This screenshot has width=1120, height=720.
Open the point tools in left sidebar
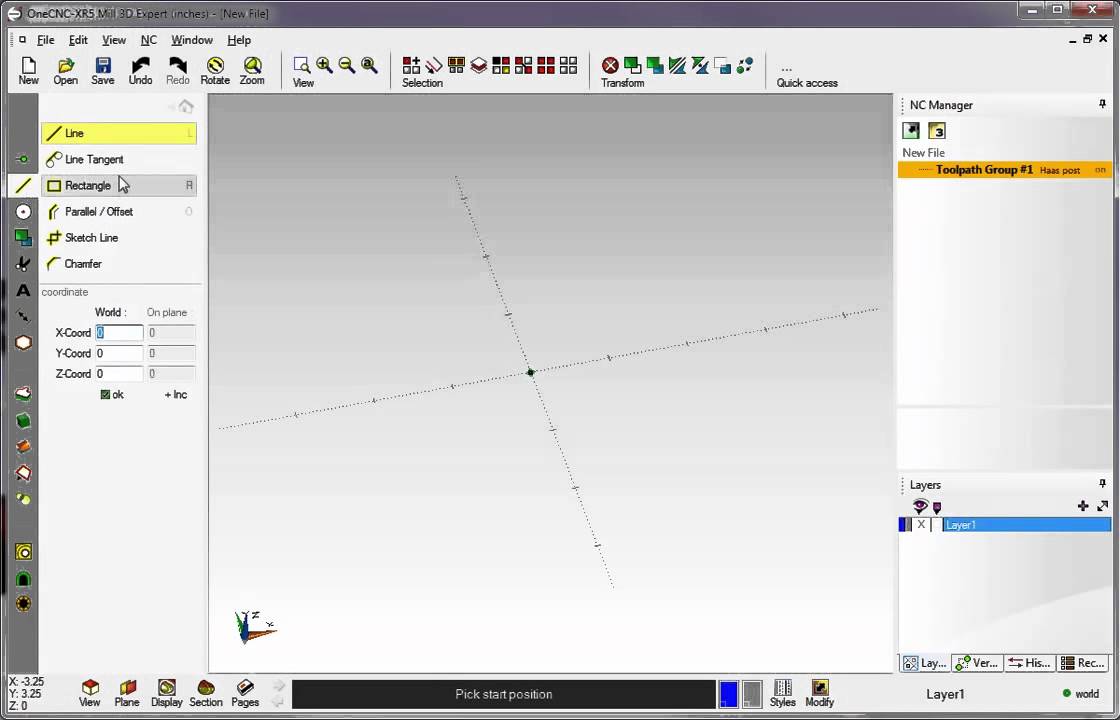(23, 159)
